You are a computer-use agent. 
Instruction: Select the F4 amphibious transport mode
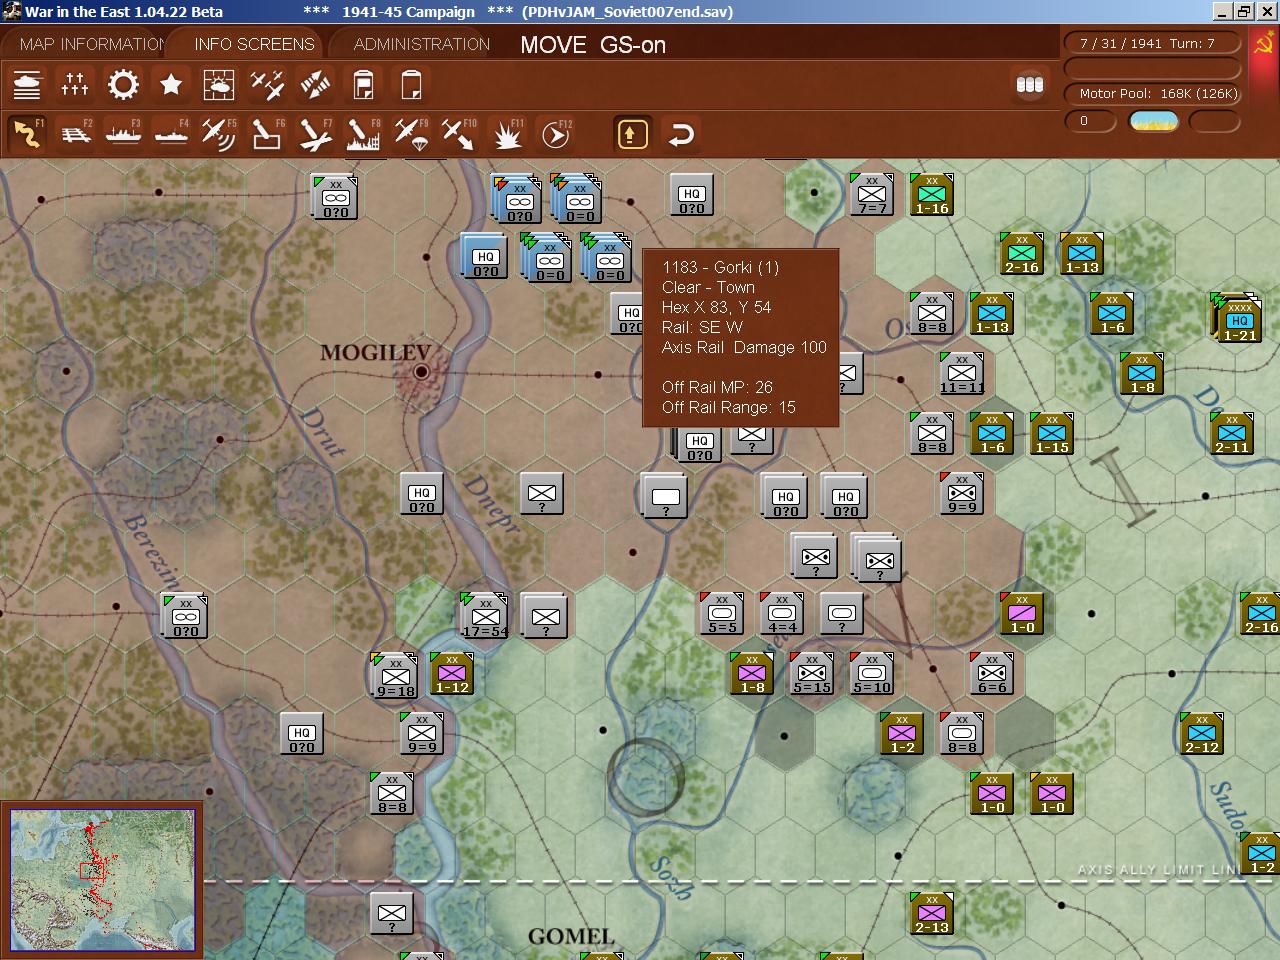point(171,134)
